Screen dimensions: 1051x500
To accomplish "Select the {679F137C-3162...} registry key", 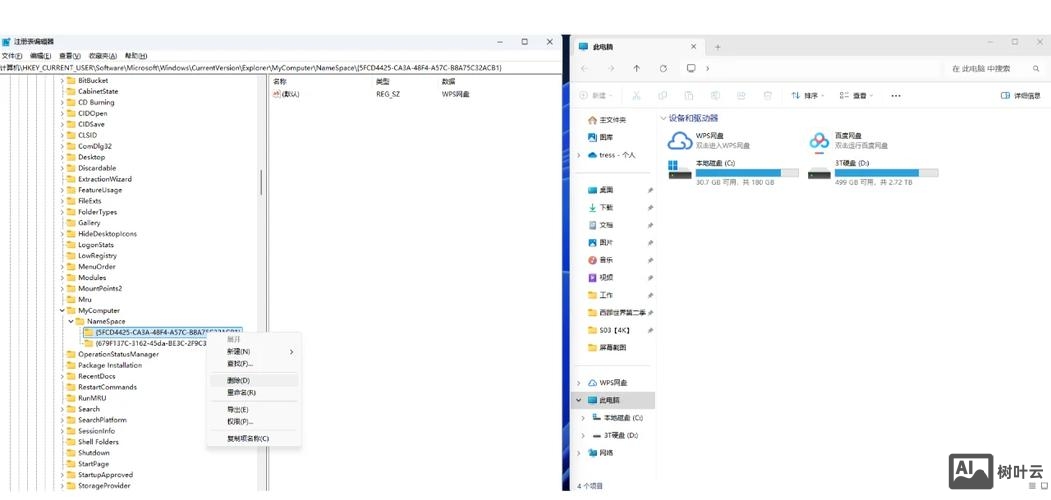I will coord(150,343).
